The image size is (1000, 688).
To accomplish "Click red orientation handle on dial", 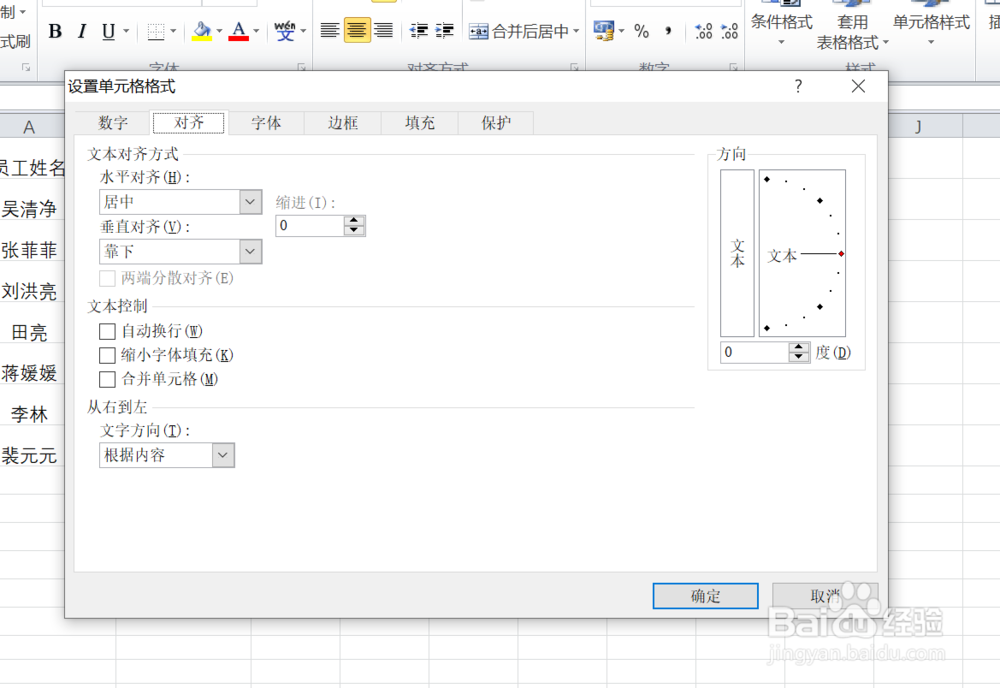I will coord(841,254).
